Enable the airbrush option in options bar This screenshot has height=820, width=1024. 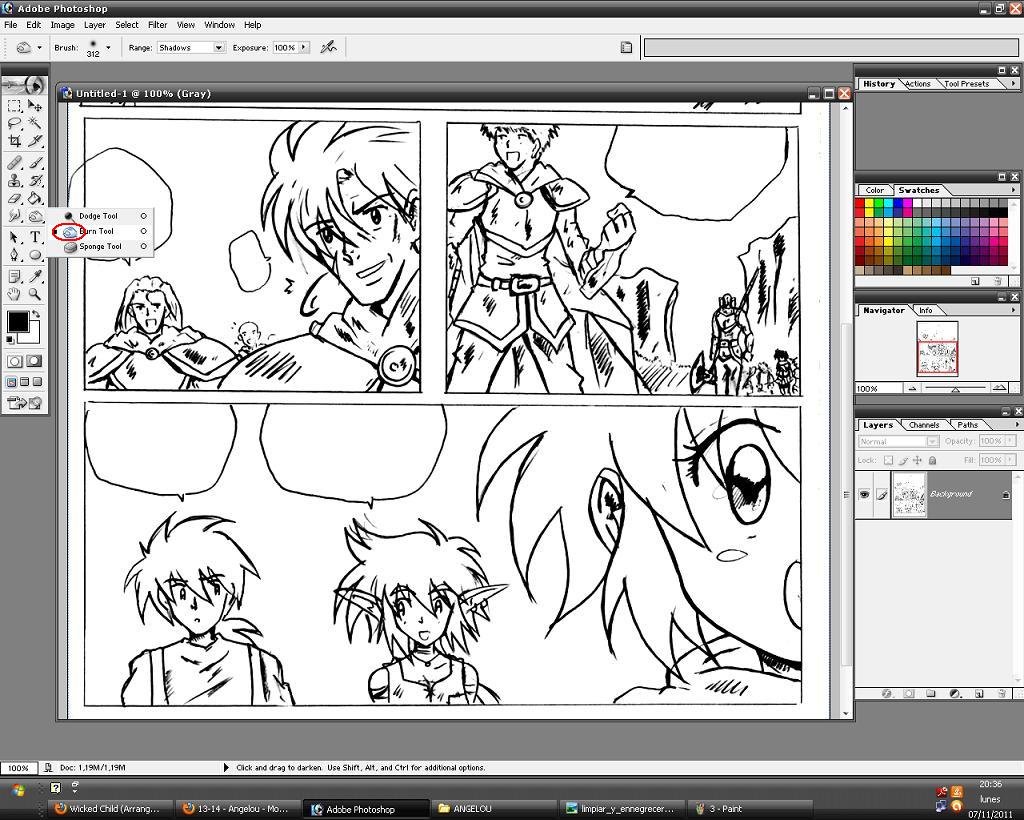(x=328, y=47)
